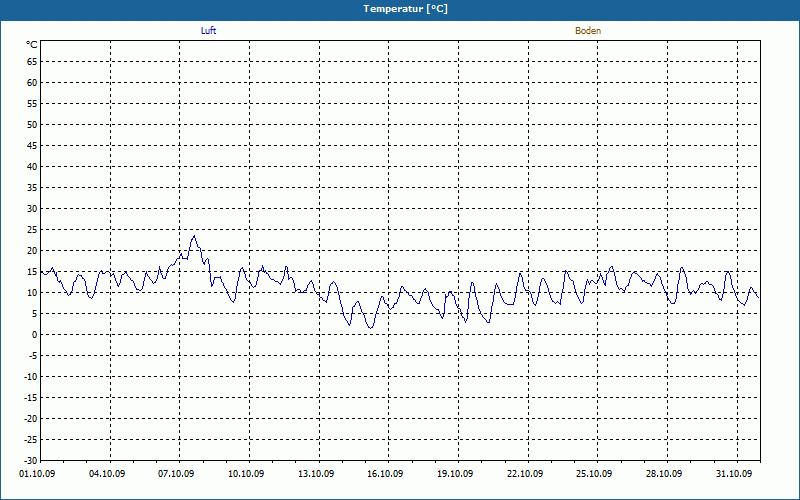
Task: Click the 25.10.09 date label
Action: 594,474
